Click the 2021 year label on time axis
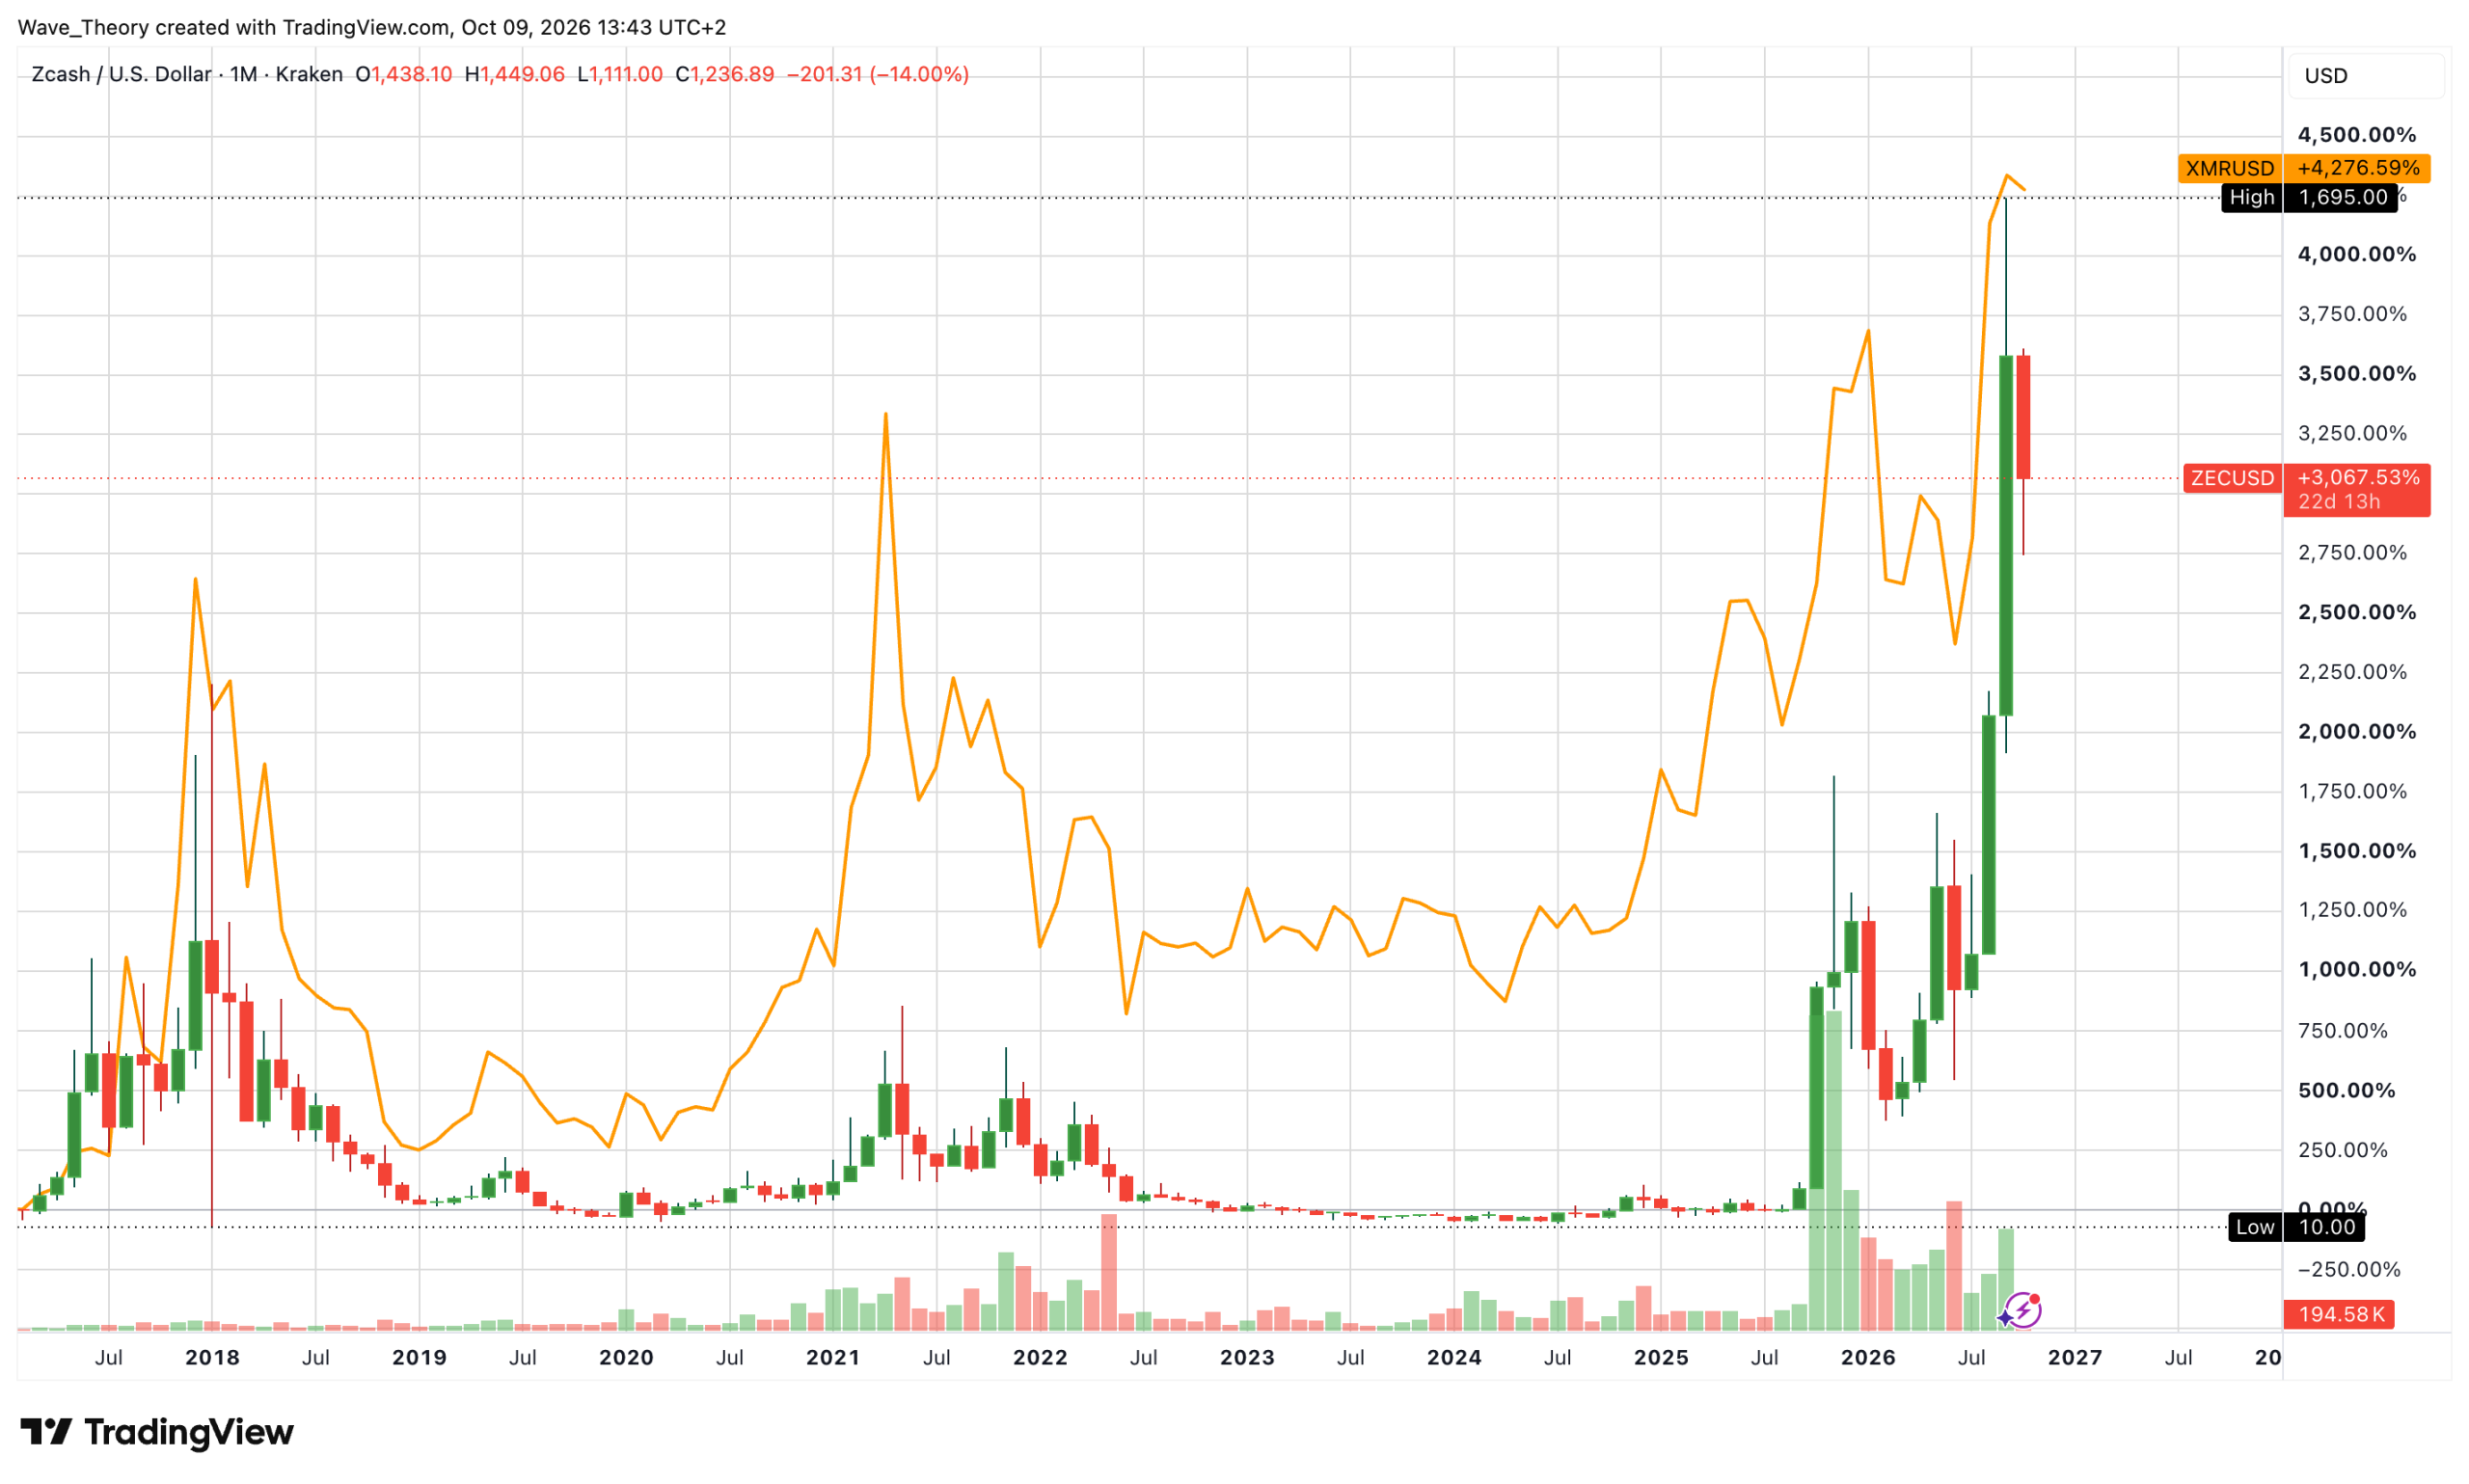Screen dimensions: 2469x1484 [833, 1357]
